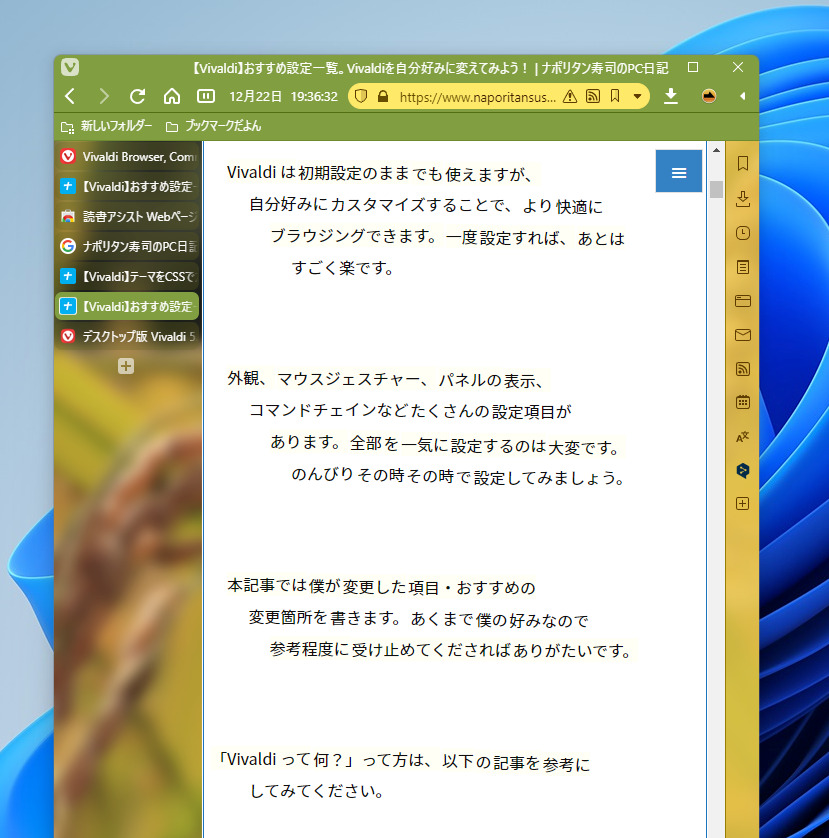Open the Mail panel

pyautogui.click(x=742, y=335)
